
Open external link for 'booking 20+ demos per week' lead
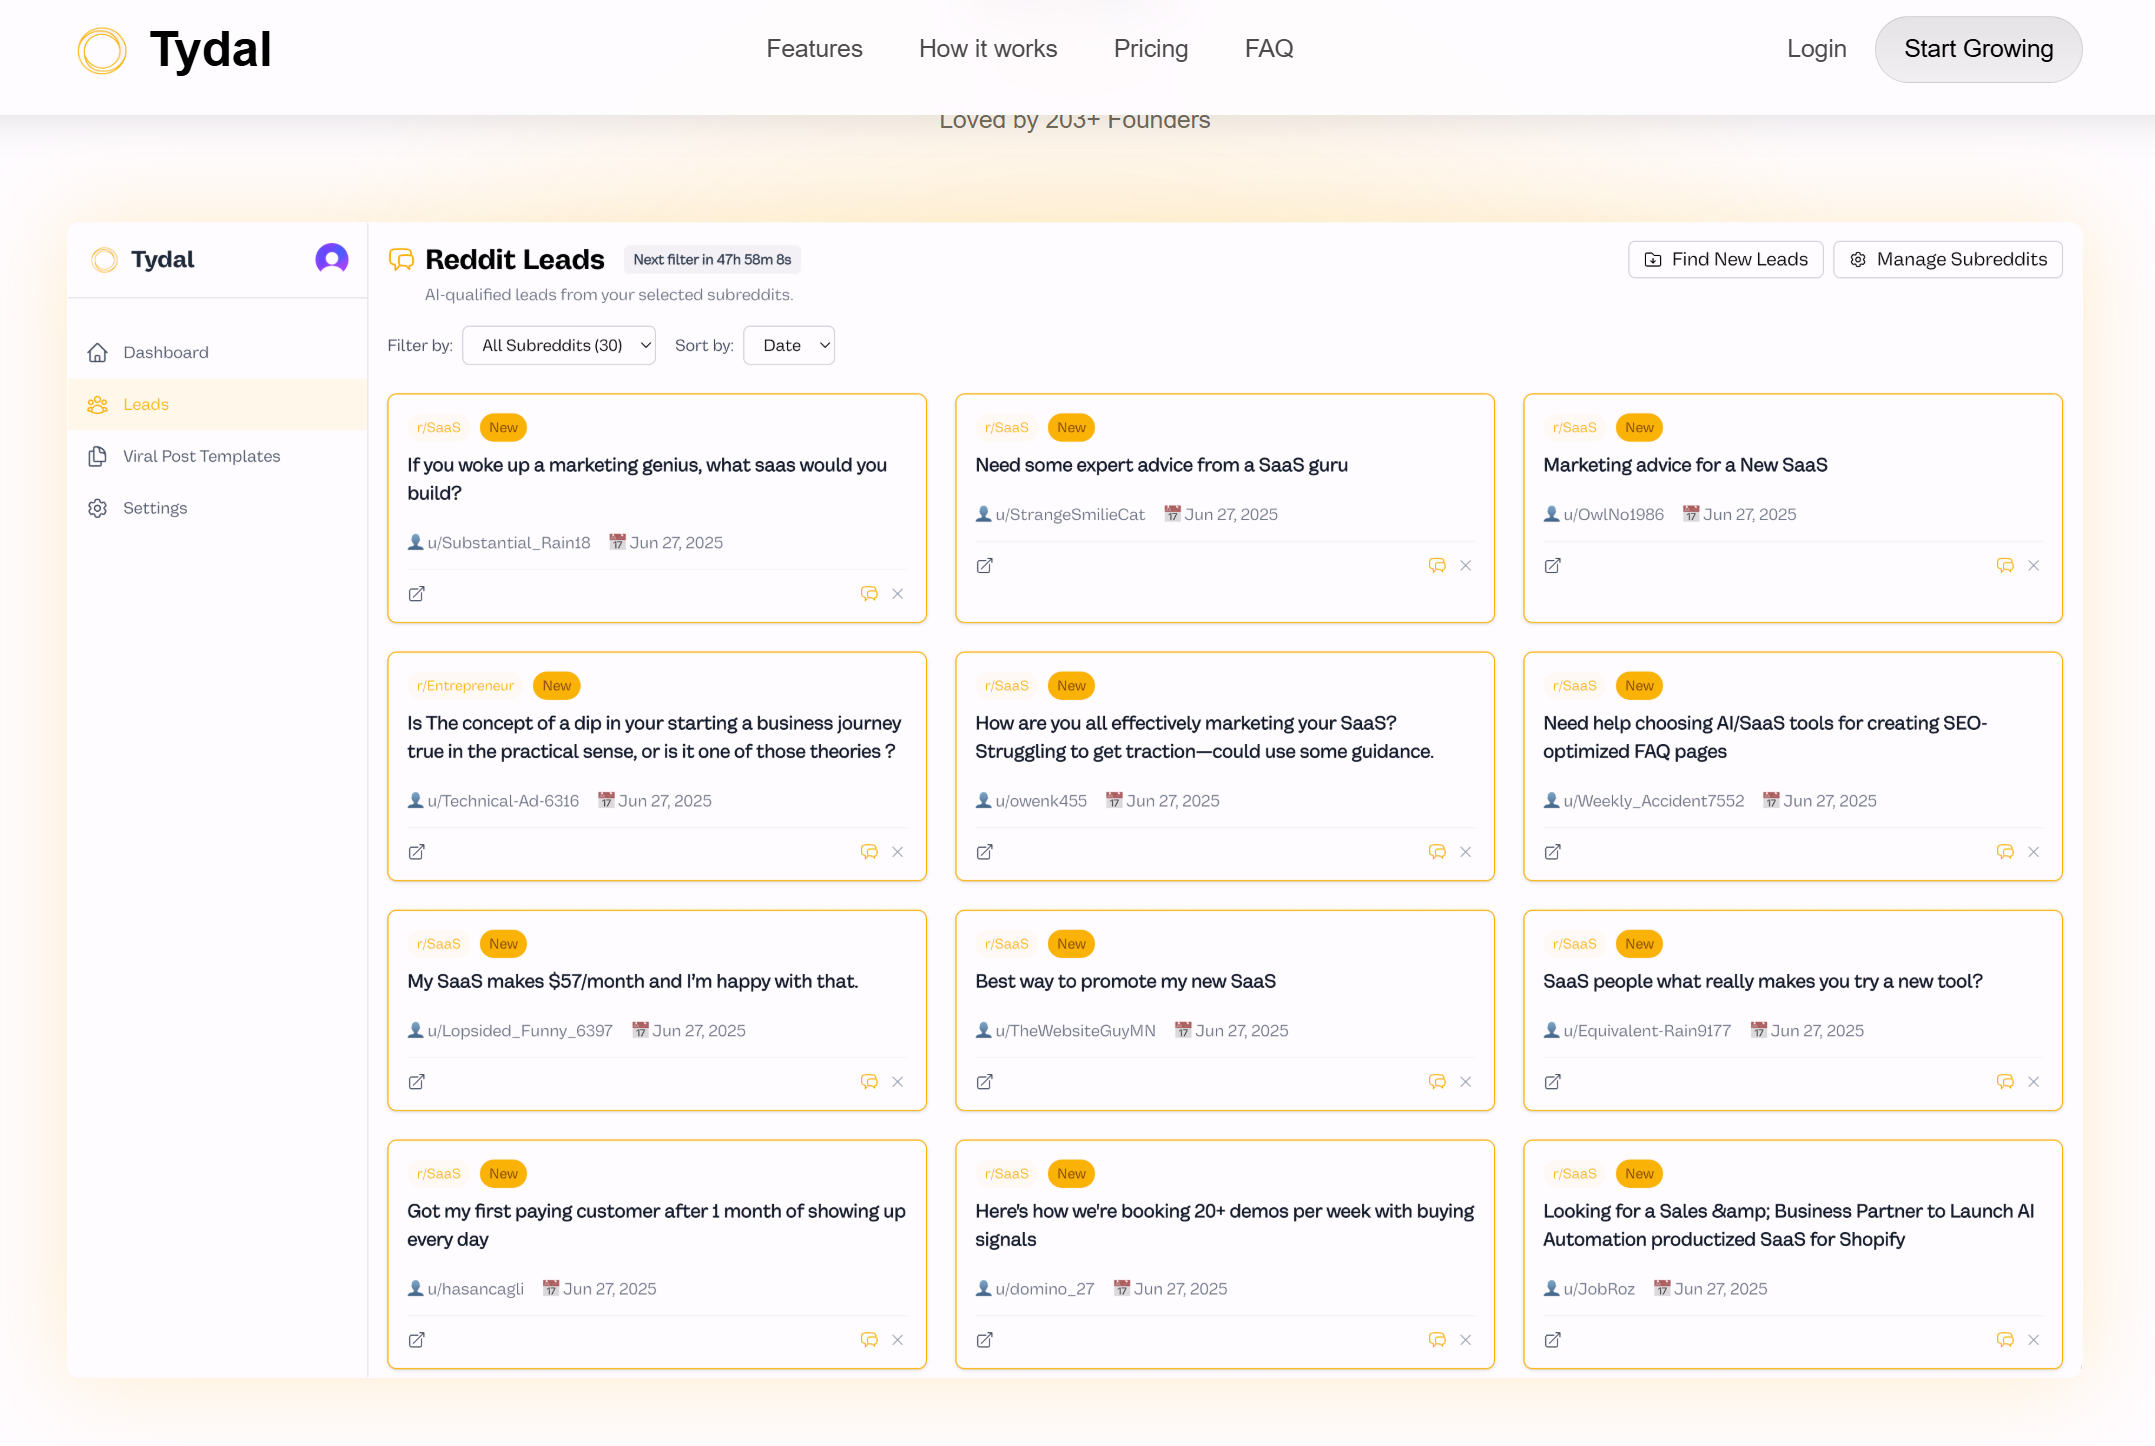click(985, 1340)
